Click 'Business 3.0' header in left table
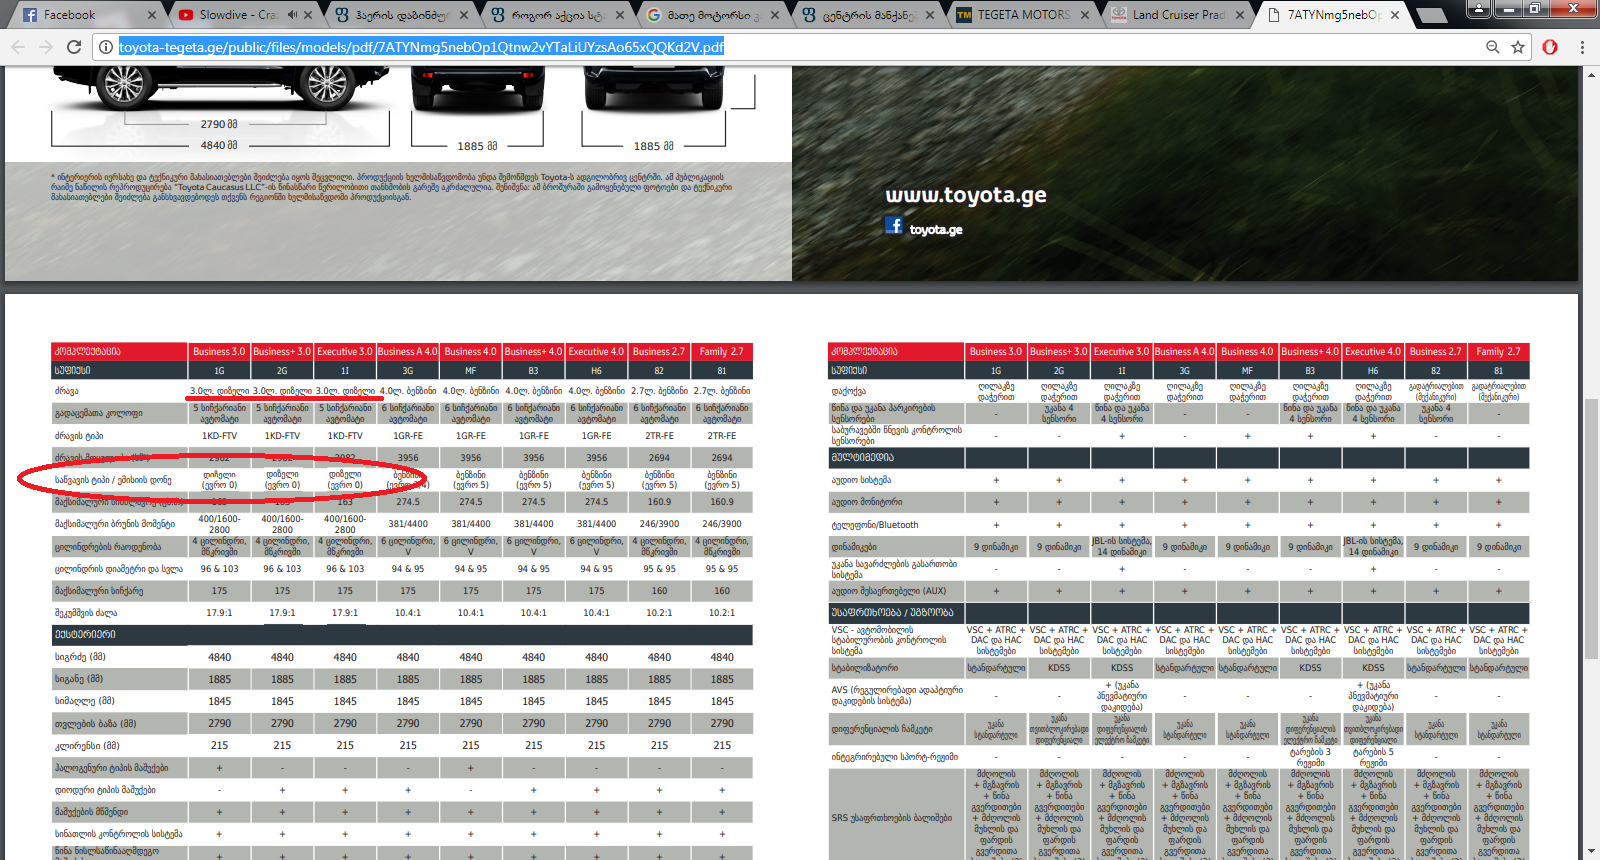1600x860 pixels. coord(219,352)
